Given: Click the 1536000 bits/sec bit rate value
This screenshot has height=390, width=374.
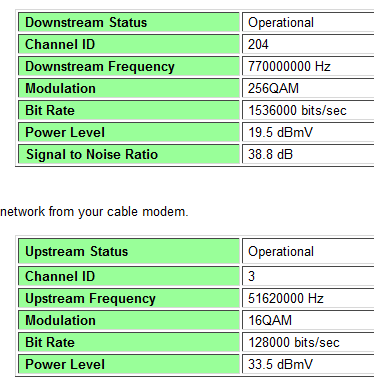Looking at the screenshot, I should 297,110.
